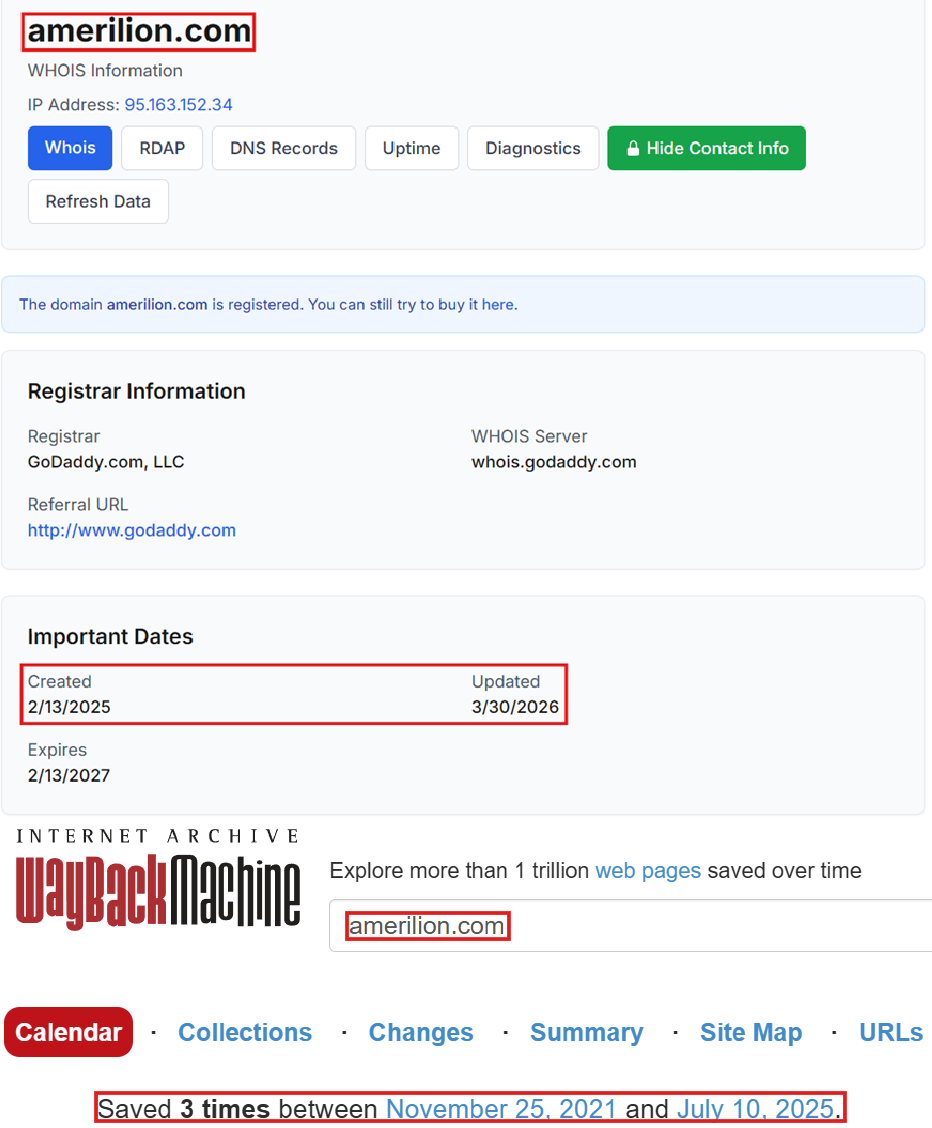Select the Whois tab
The height and width of the screenshot is (1128, 932).
(x=69, y=147)
